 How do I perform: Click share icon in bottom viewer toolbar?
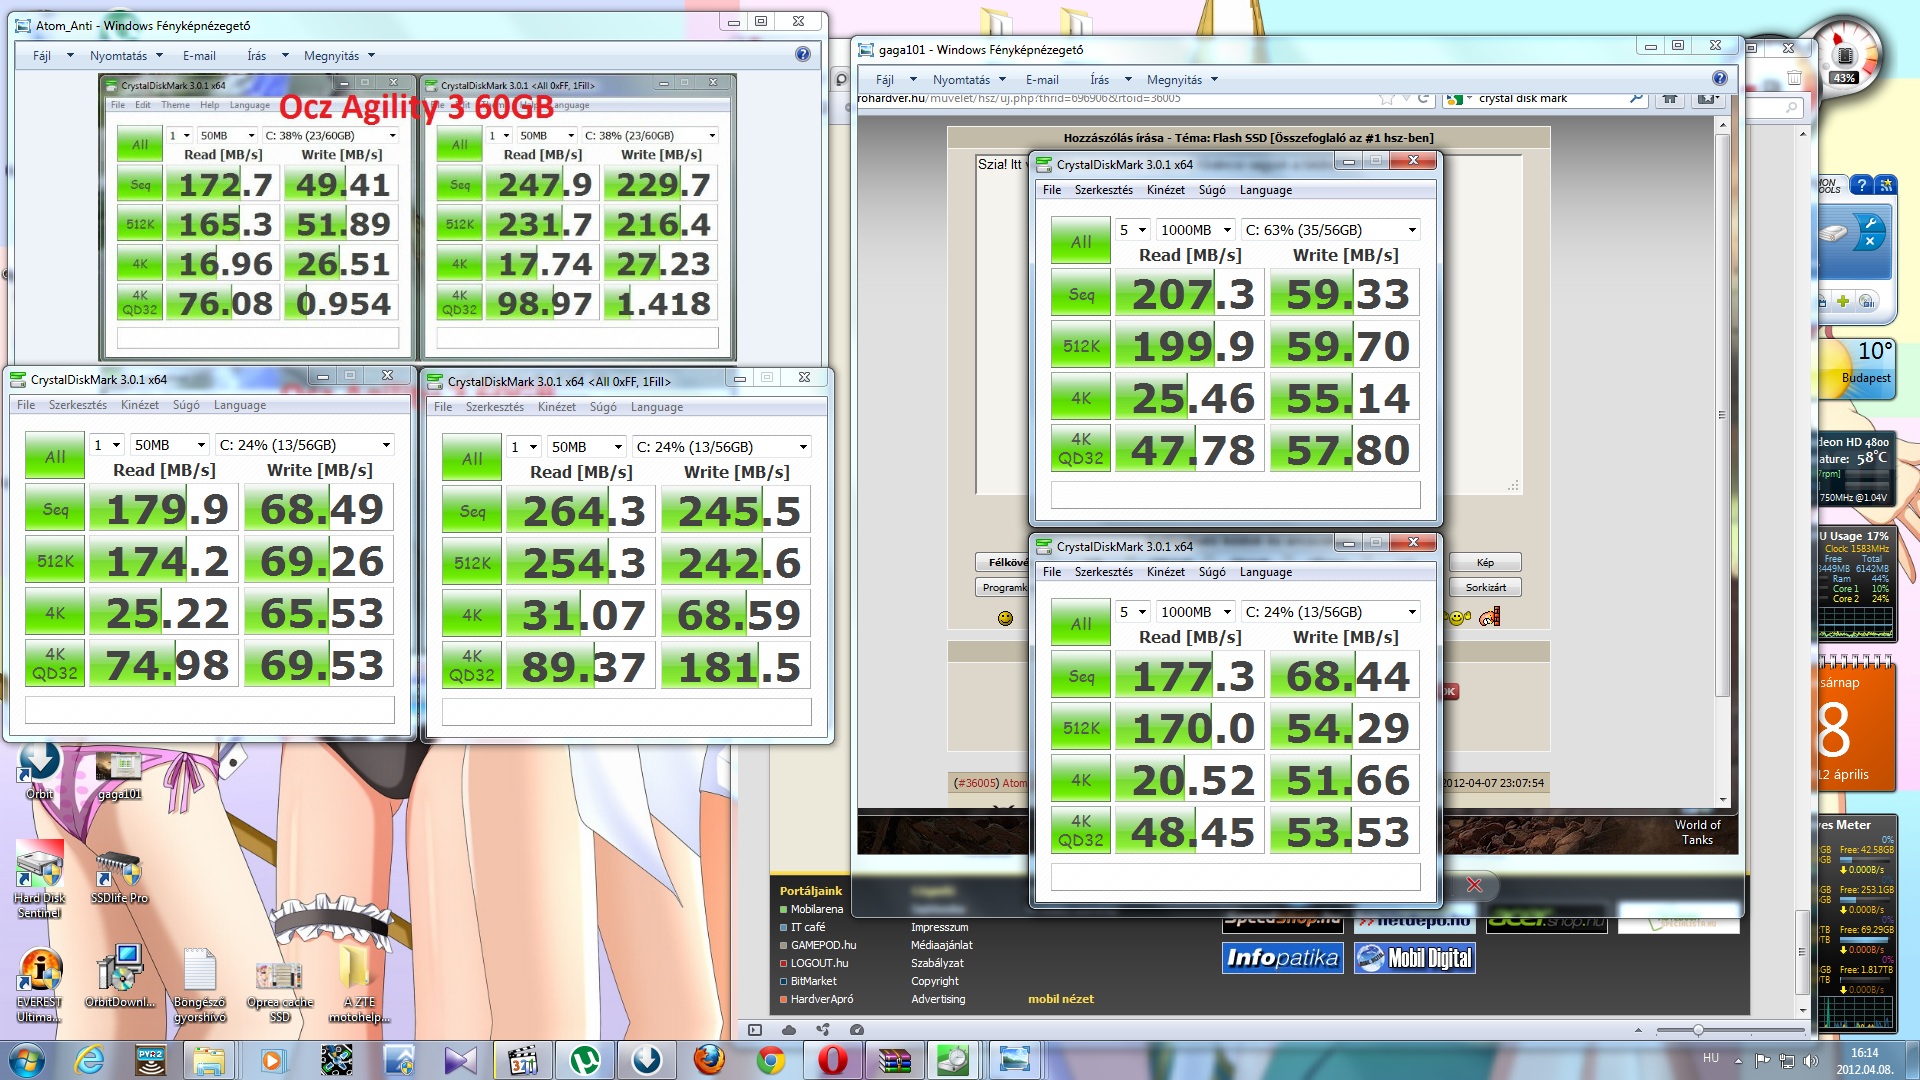point(823,1030)
